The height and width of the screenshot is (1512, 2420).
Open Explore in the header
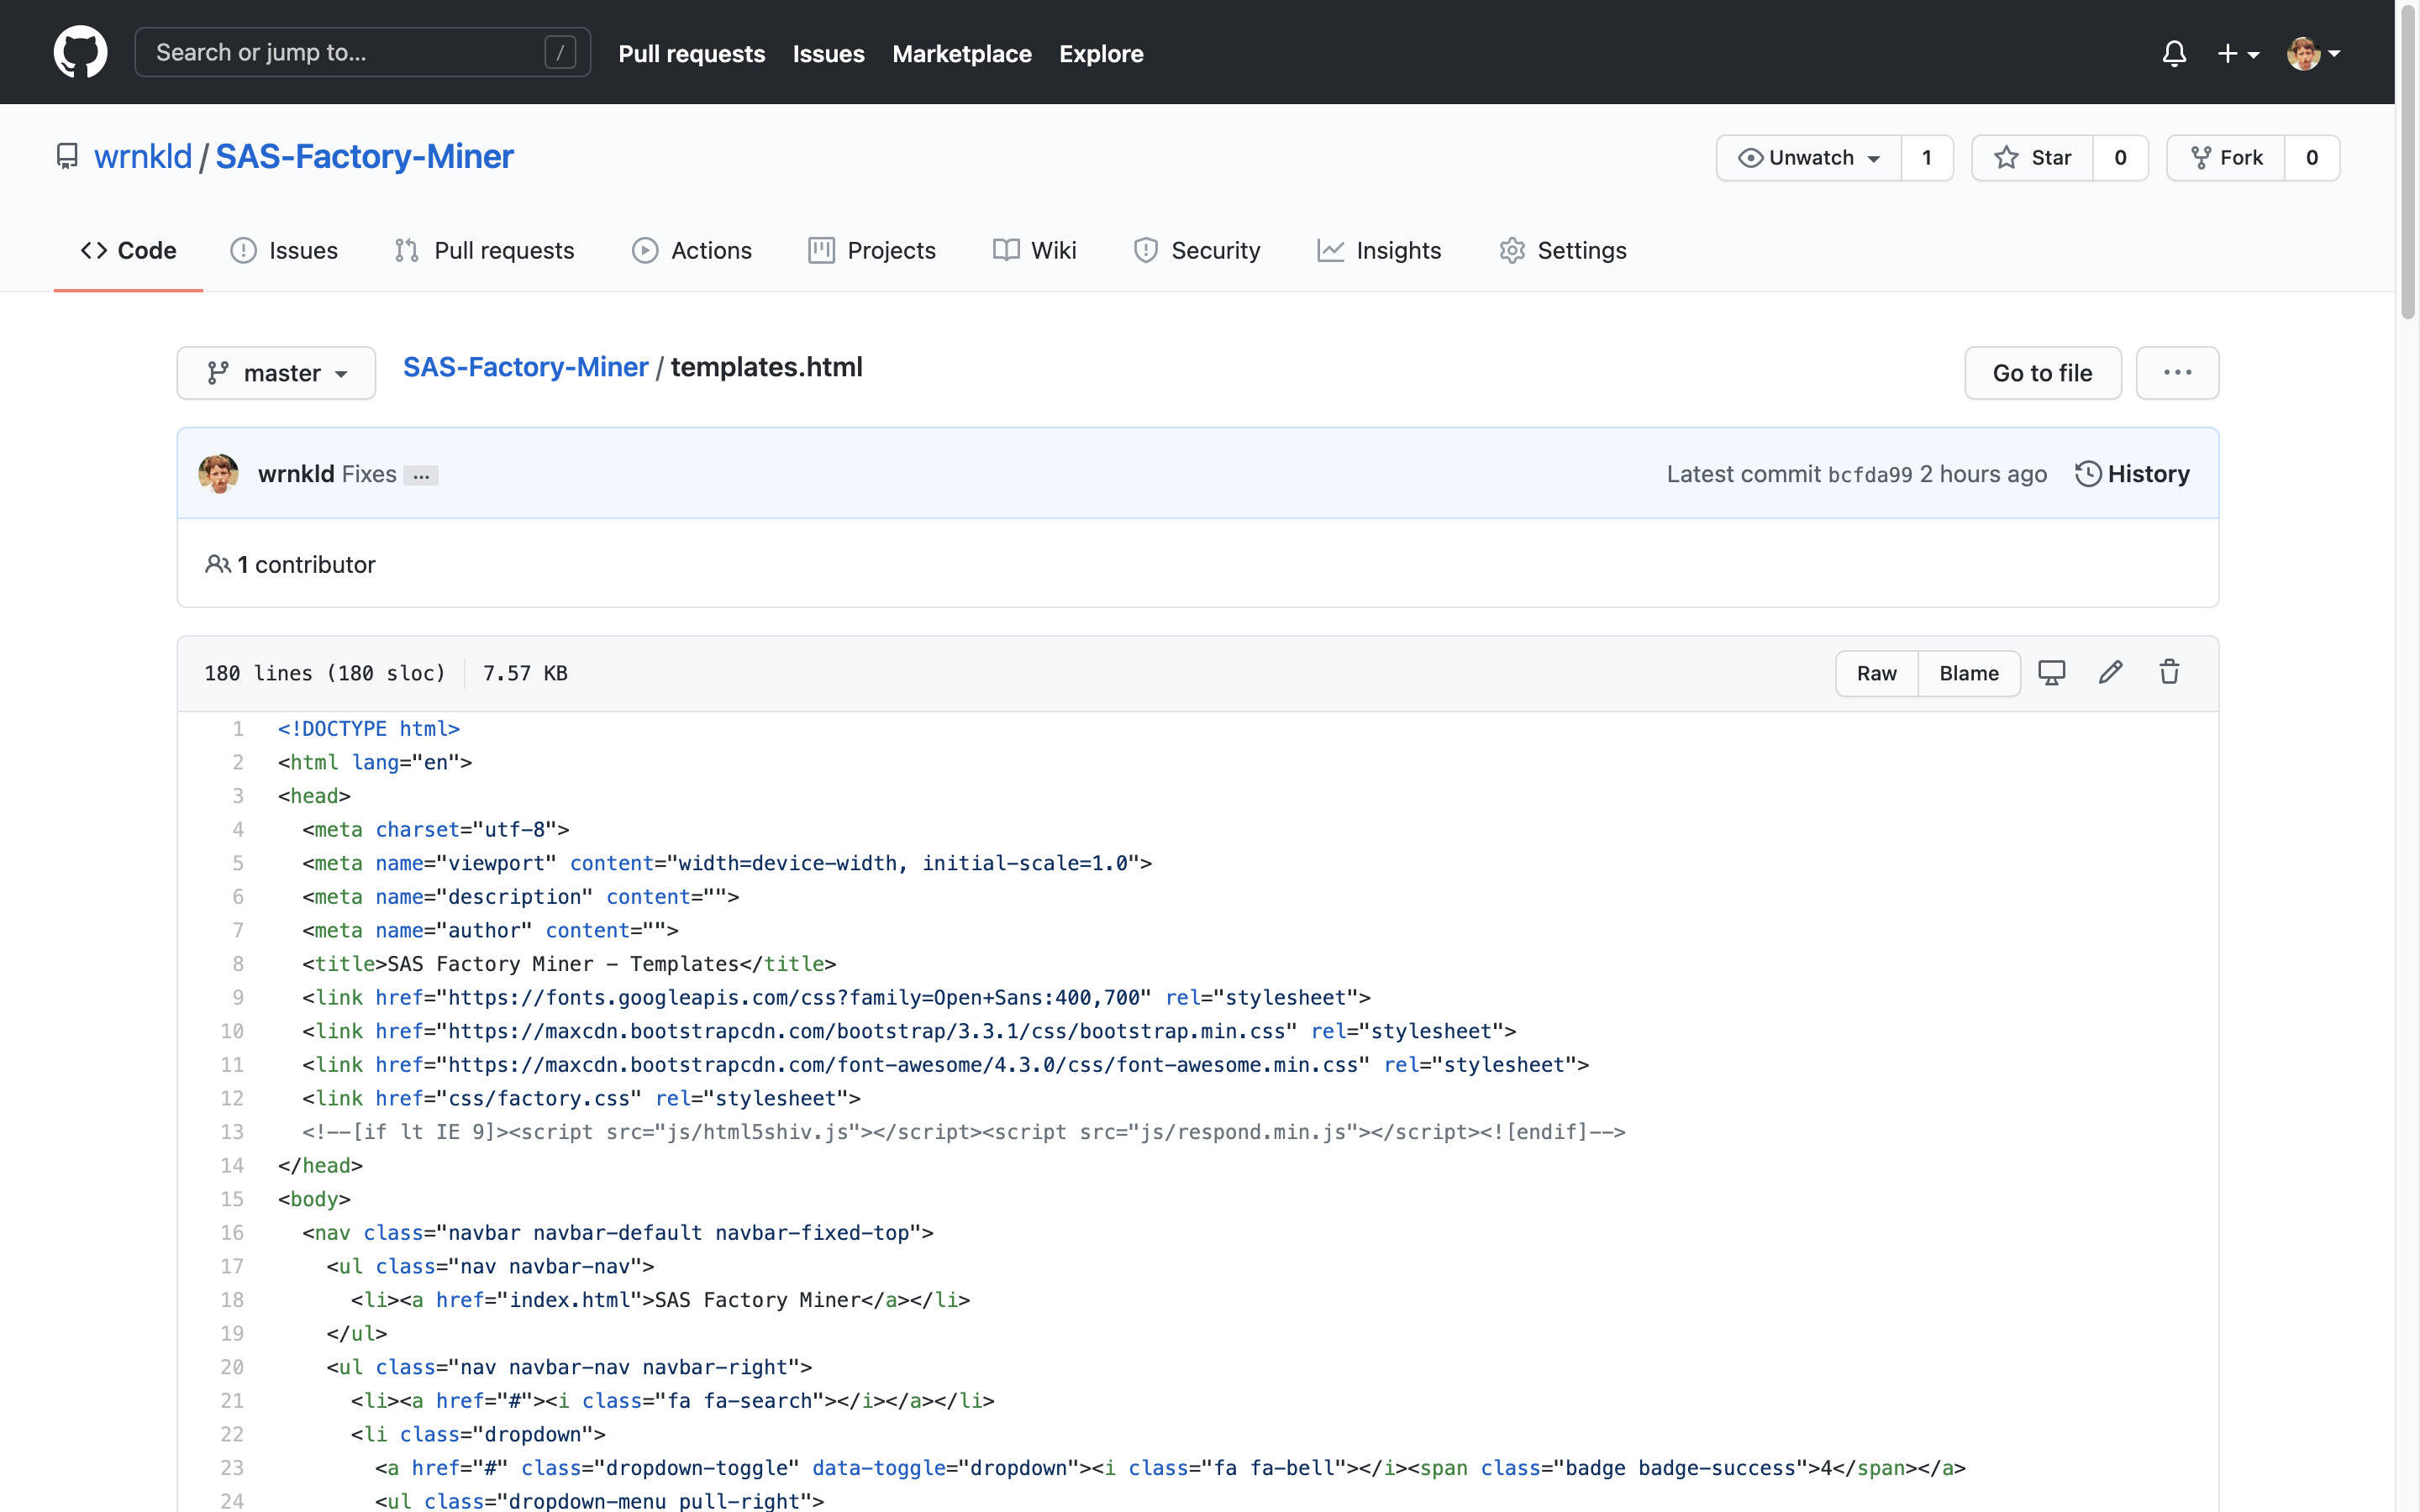click(1101, 53)
